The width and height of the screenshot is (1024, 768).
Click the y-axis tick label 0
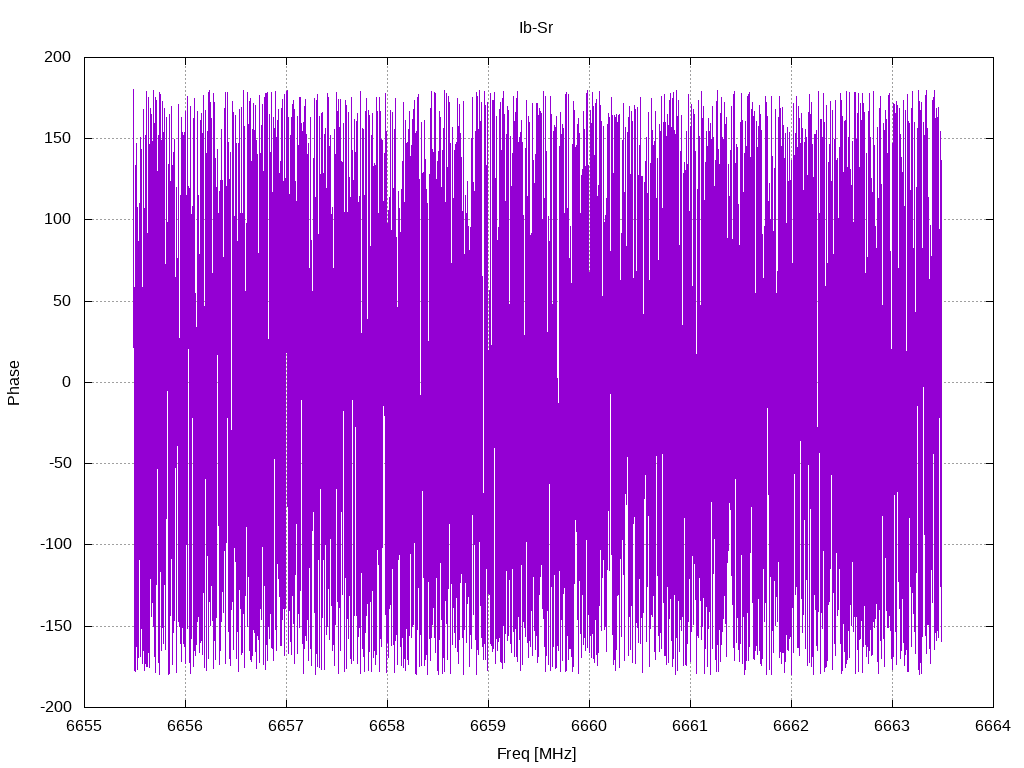click(x=67, y=382)
